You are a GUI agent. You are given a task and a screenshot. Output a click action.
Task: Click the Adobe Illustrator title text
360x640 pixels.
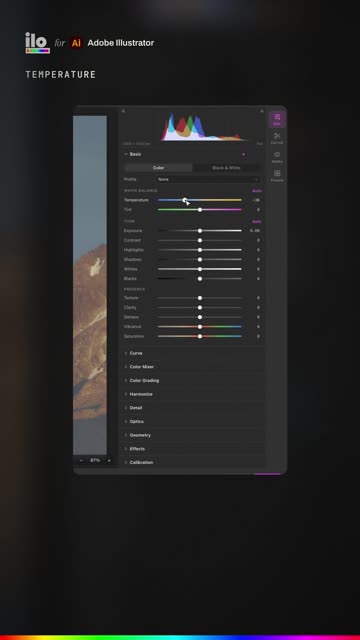(121, 43)
